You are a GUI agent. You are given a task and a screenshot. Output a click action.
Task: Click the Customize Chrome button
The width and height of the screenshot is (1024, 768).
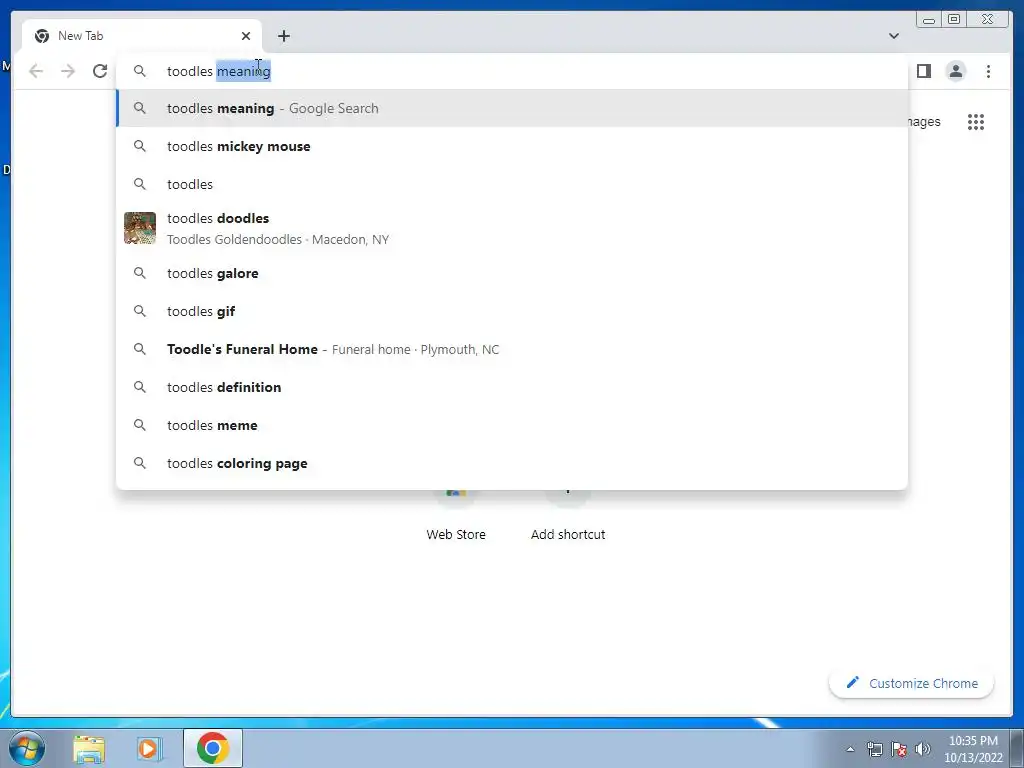[912, 683]
